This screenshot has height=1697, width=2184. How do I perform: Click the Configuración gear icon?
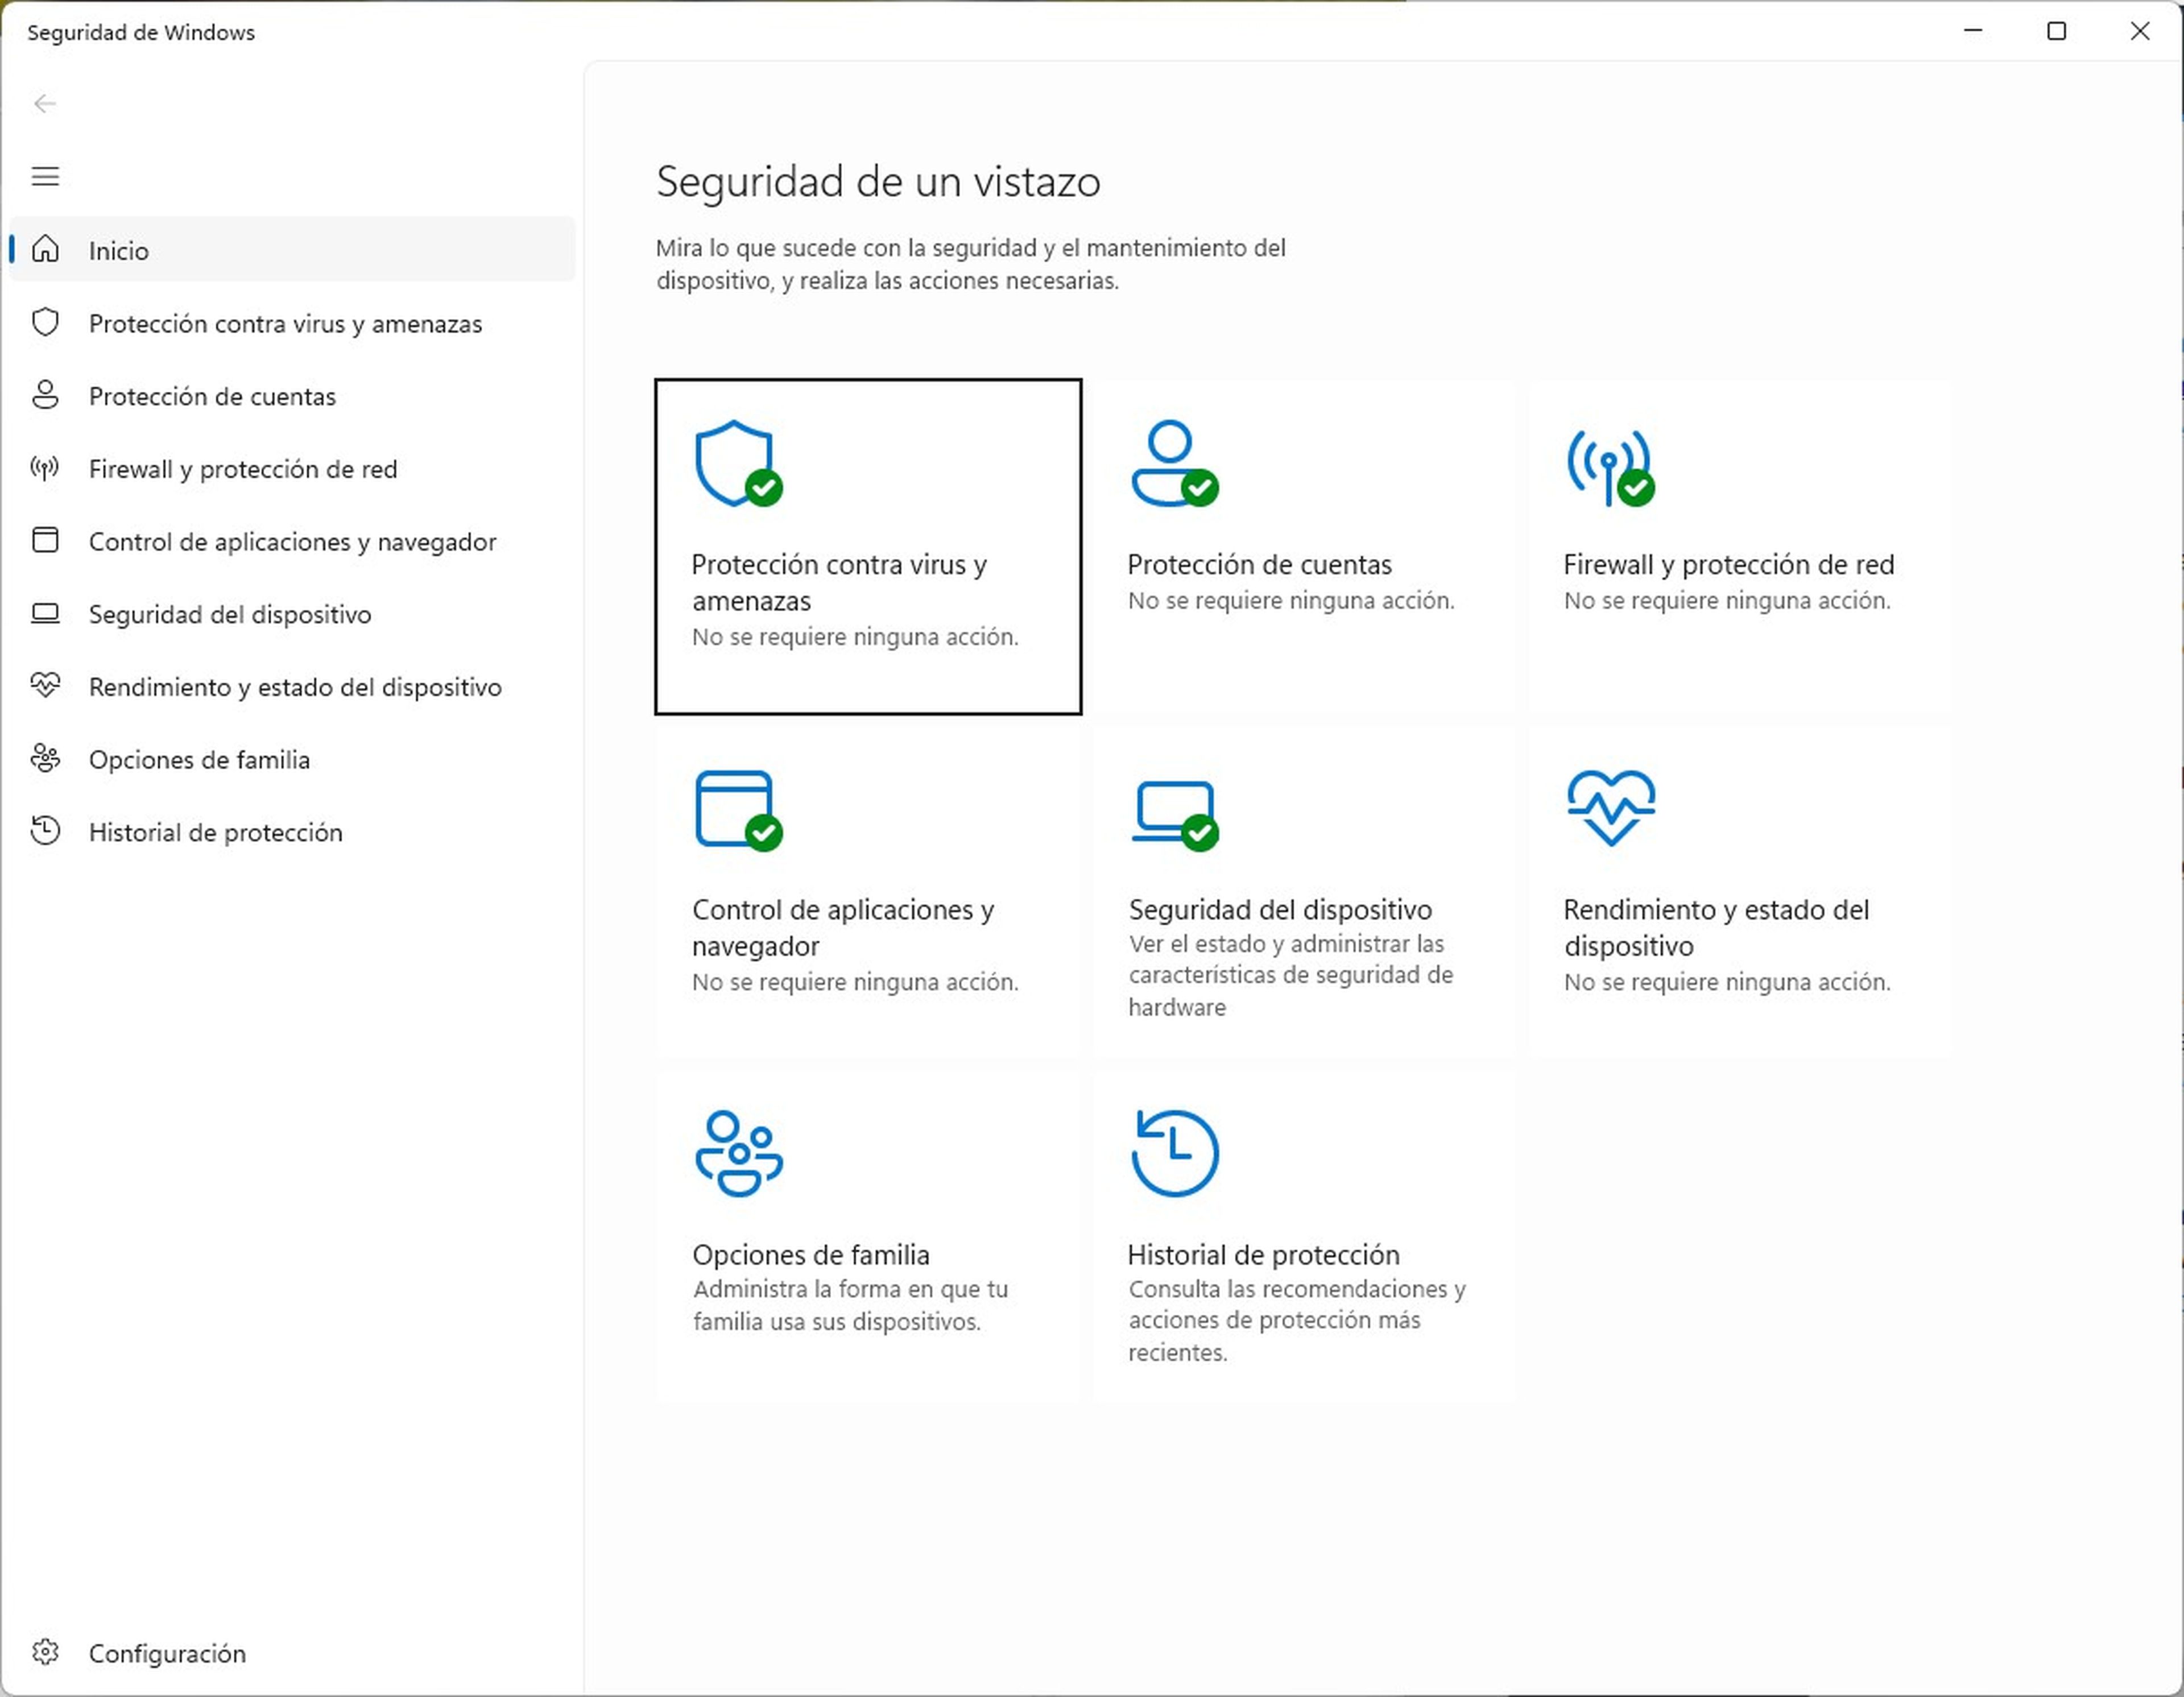[45, 1652]
